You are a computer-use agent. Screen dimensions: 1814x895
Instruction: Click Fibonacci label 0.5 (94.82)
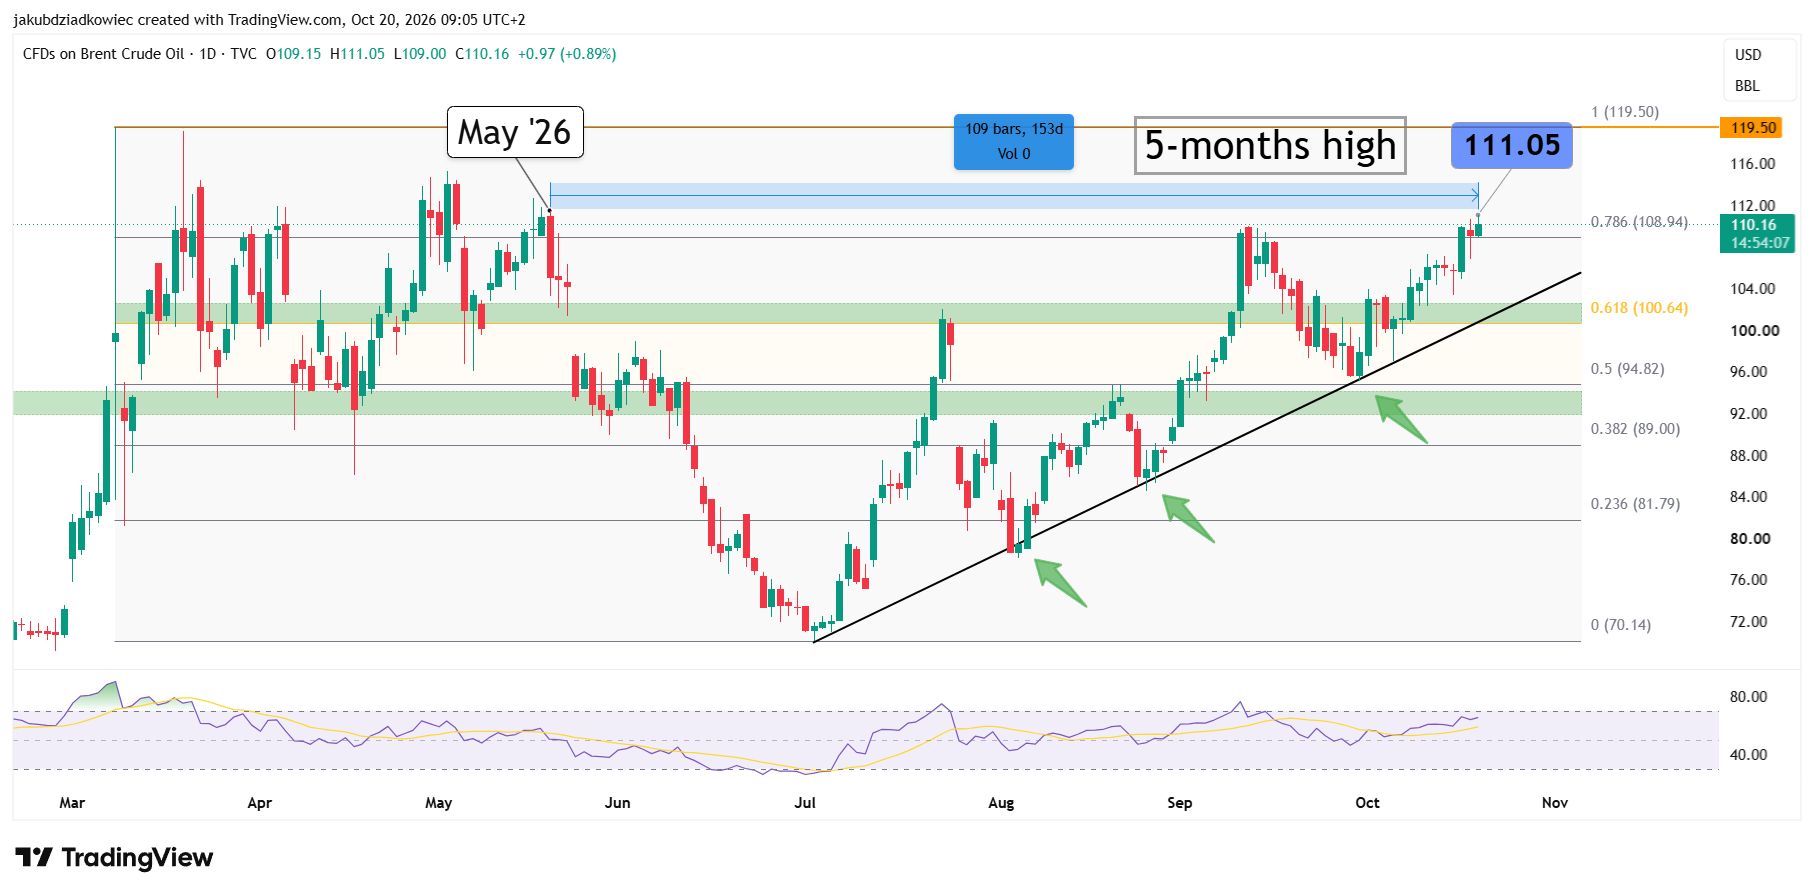(x=1627, y=369)
